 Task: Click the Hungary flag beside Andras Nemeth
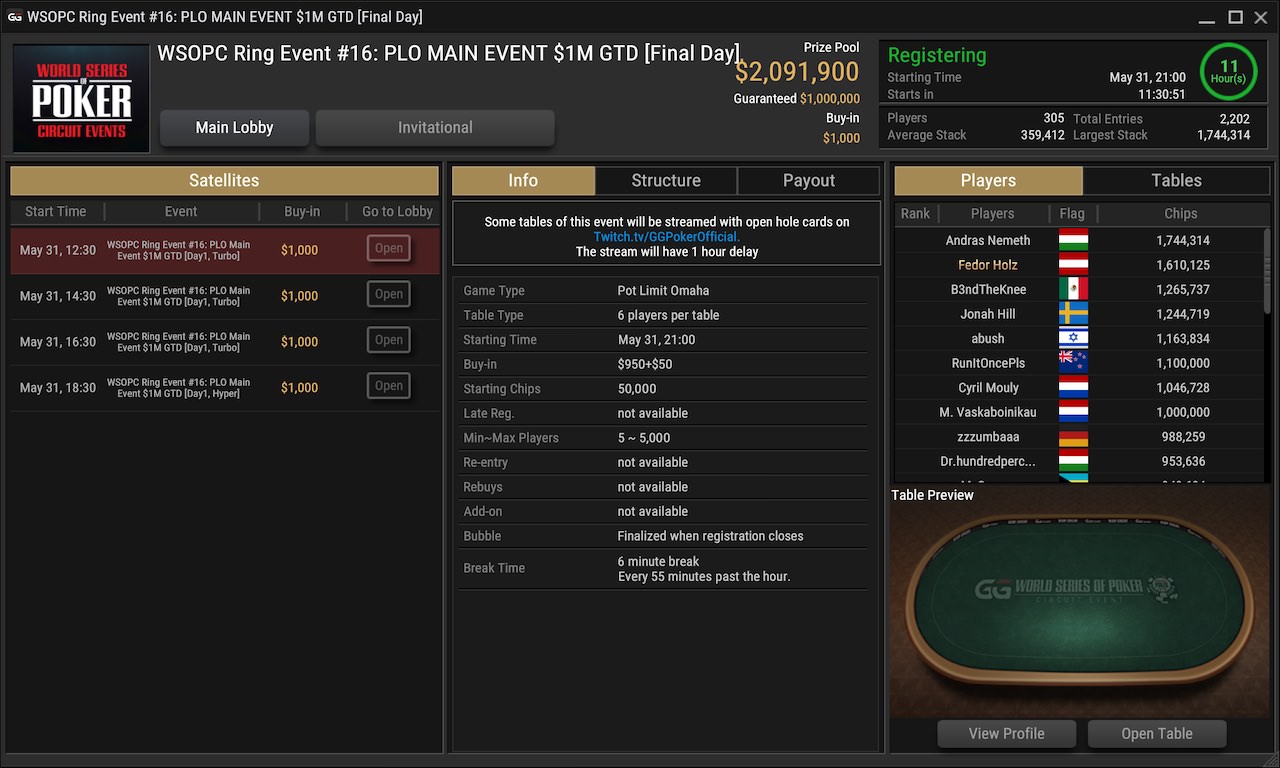point(1073,240)
